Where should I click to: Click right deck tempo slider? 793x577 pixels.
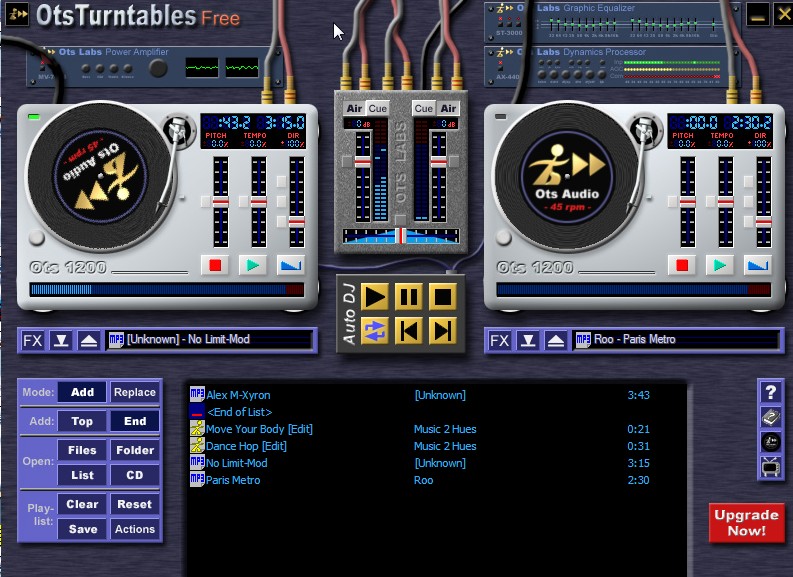(x=725, y=202)
